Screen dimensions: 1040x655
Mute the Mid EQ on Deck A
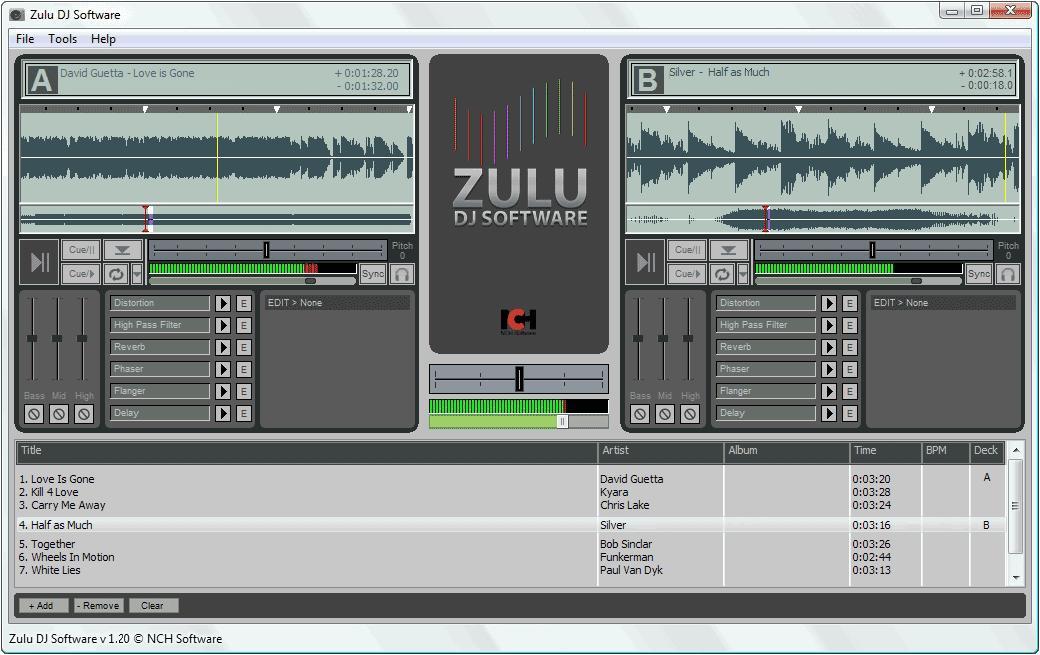(59, 413)
